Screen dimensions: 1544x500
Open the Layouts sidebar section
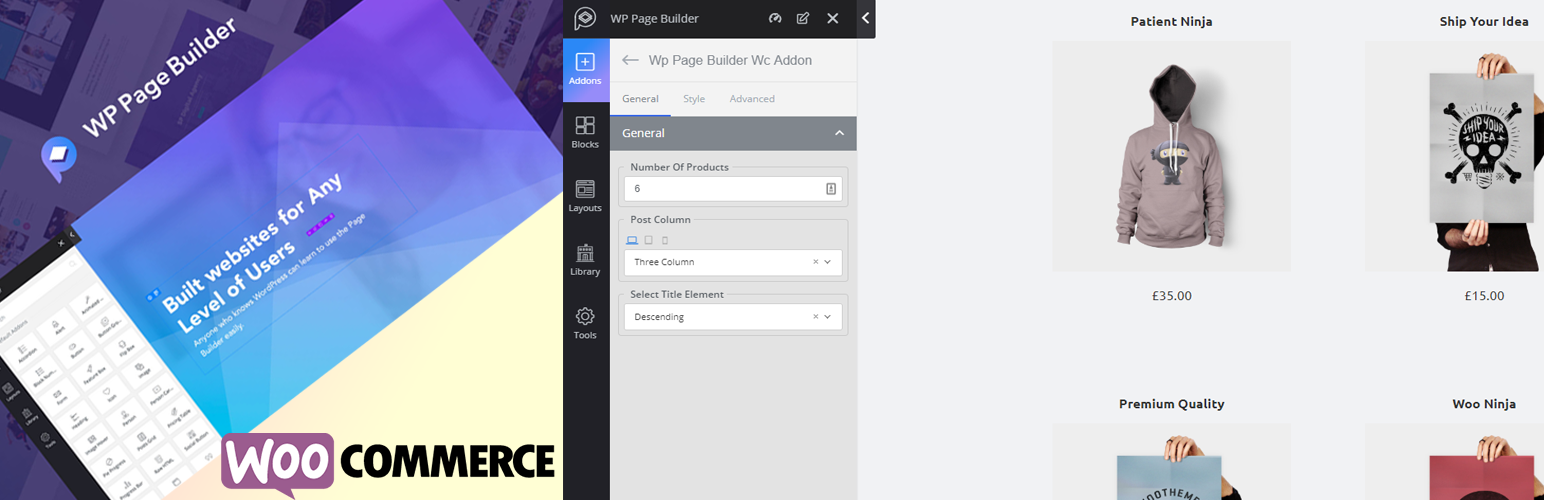(585, 196)
